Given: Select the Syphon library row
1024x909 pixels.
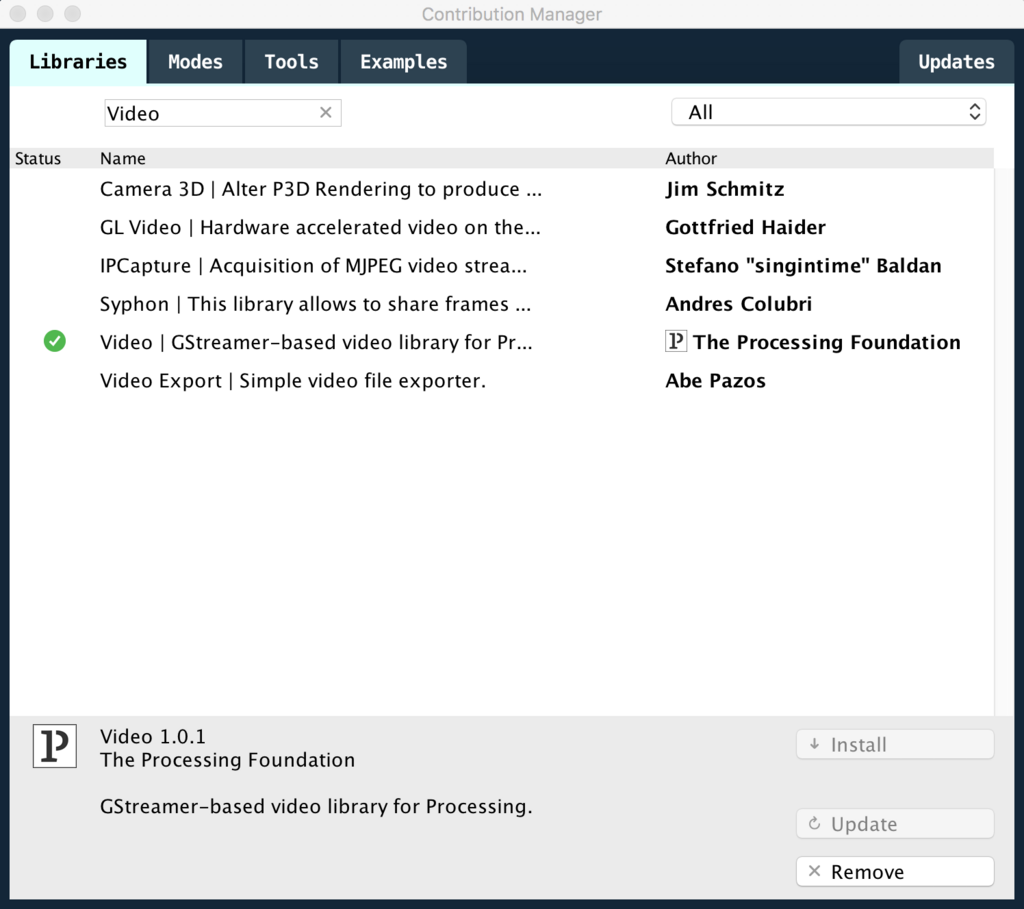Looking at the screenshot, I should pos(502,304).
